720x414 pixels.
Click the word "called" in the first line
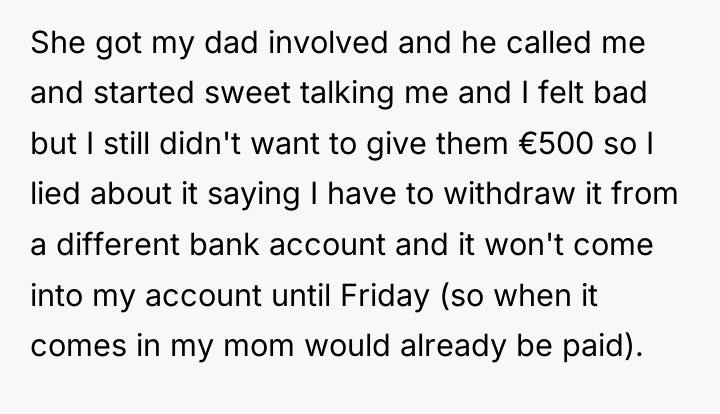(549, 43)
